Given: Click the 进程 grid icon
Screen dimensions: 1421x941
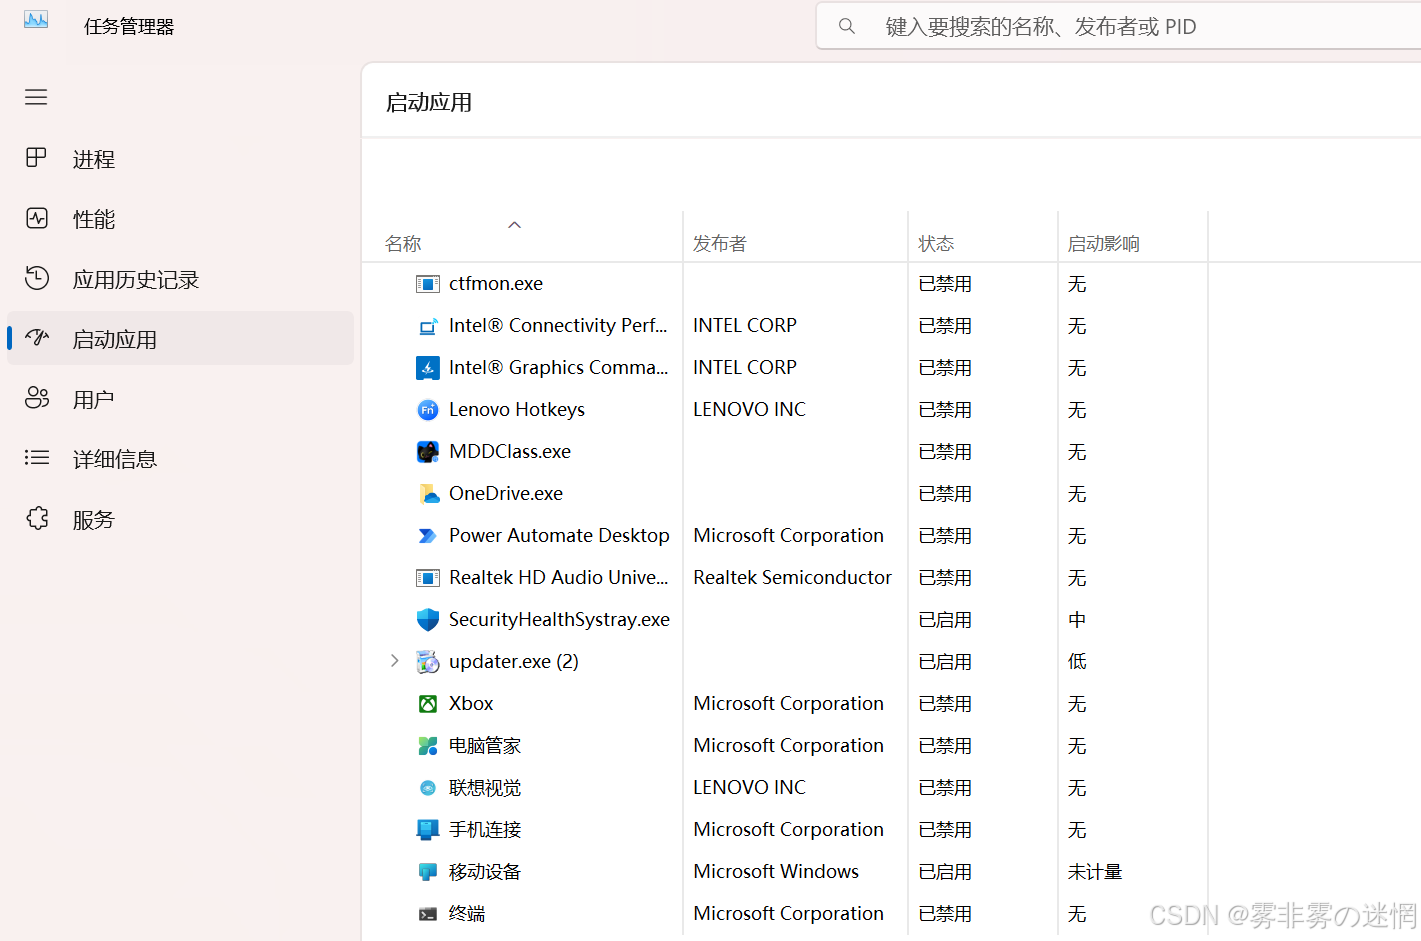Looking at the screenshot, I should (x=36, y=158).
